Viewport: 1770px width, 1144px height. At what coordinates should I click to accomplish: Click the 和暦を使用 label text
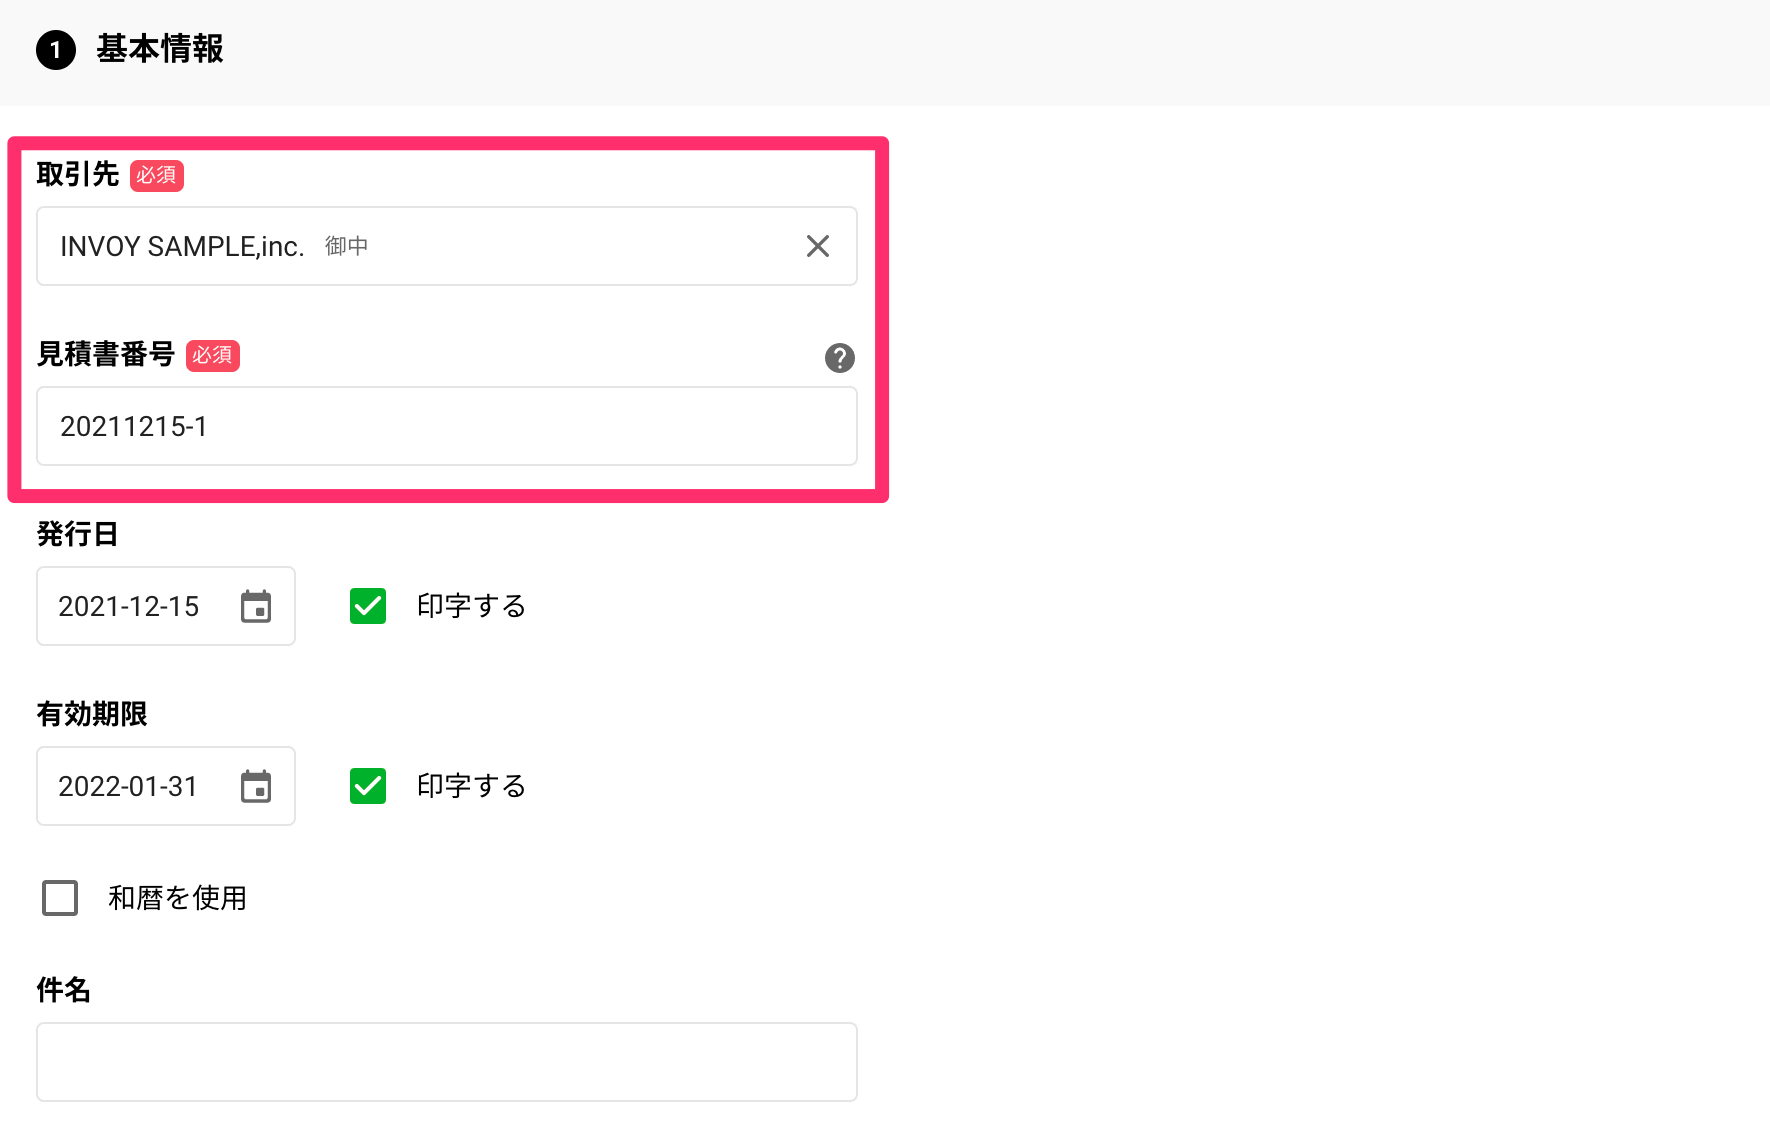pos(178,898)
